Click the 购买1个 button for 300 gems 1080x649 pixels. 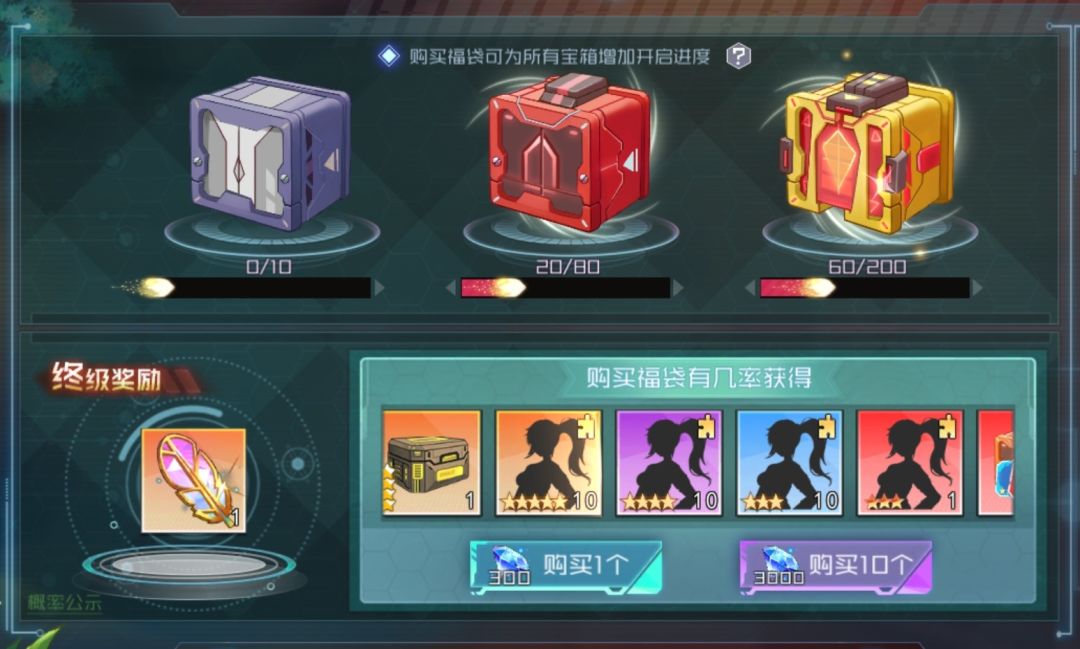[x=565, y=566]
